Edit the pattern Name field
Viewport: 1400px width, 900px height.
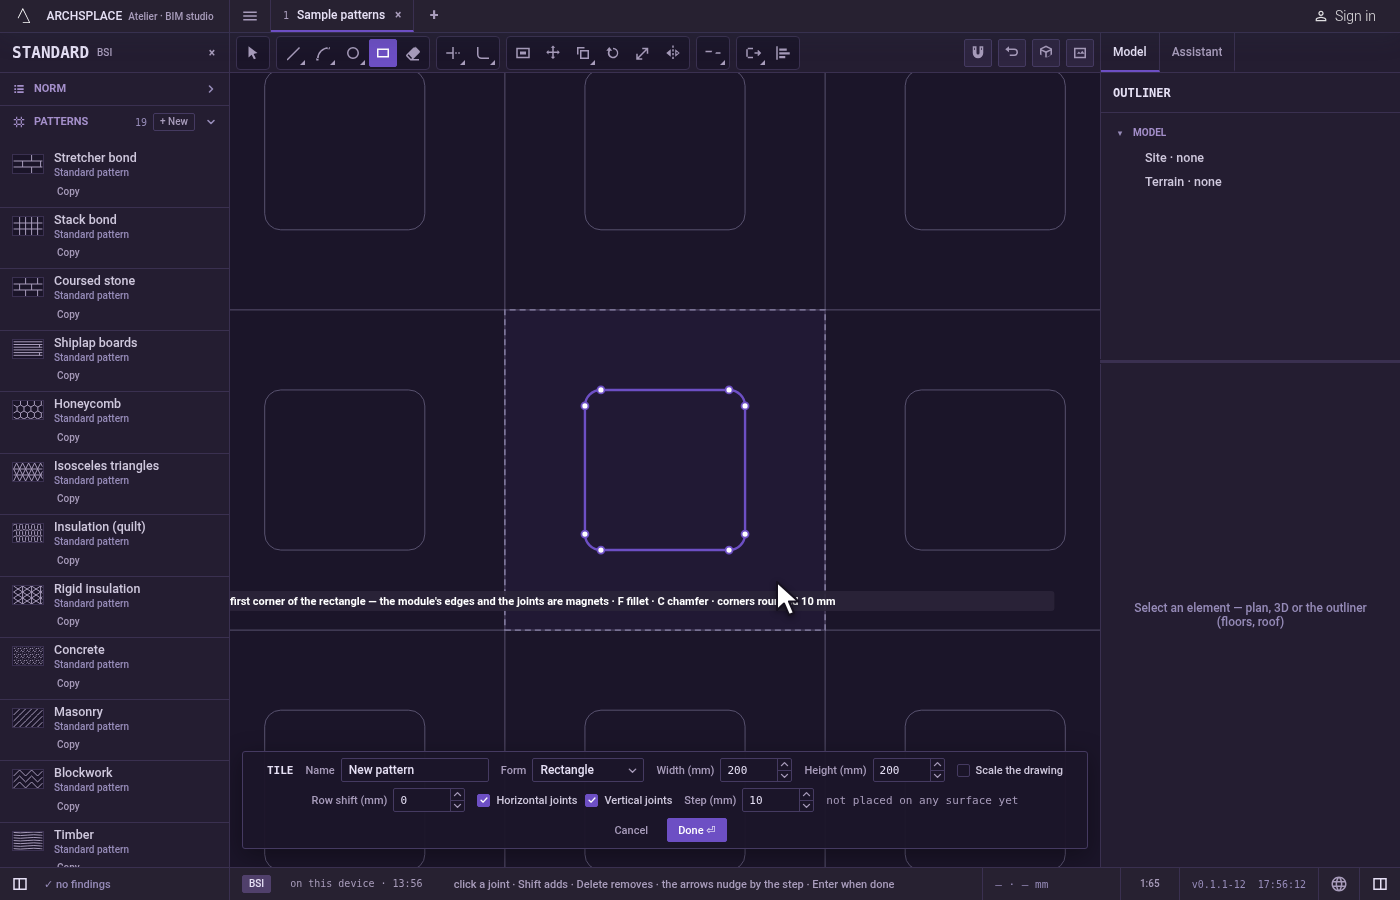tap(415, 770)
